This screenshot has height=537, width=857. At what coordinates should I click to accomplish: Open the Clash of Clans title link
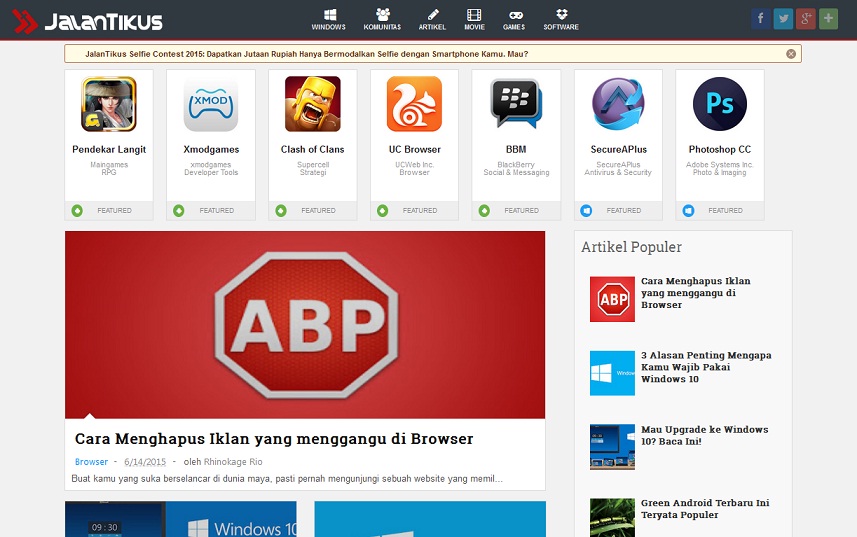(313, 150)
